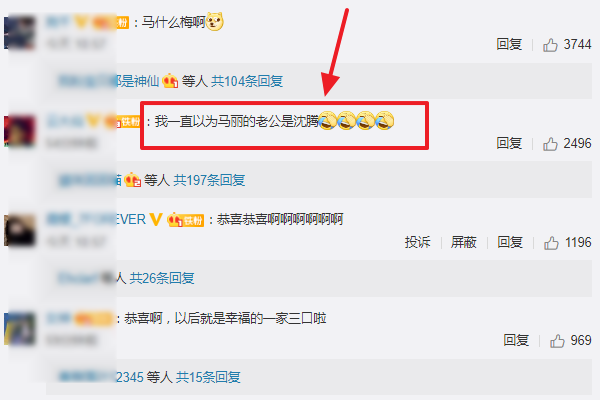The width and height of the screenshot is (600, 400).
Task: Expand 共15条回复 replies
Action: point(208,377)
